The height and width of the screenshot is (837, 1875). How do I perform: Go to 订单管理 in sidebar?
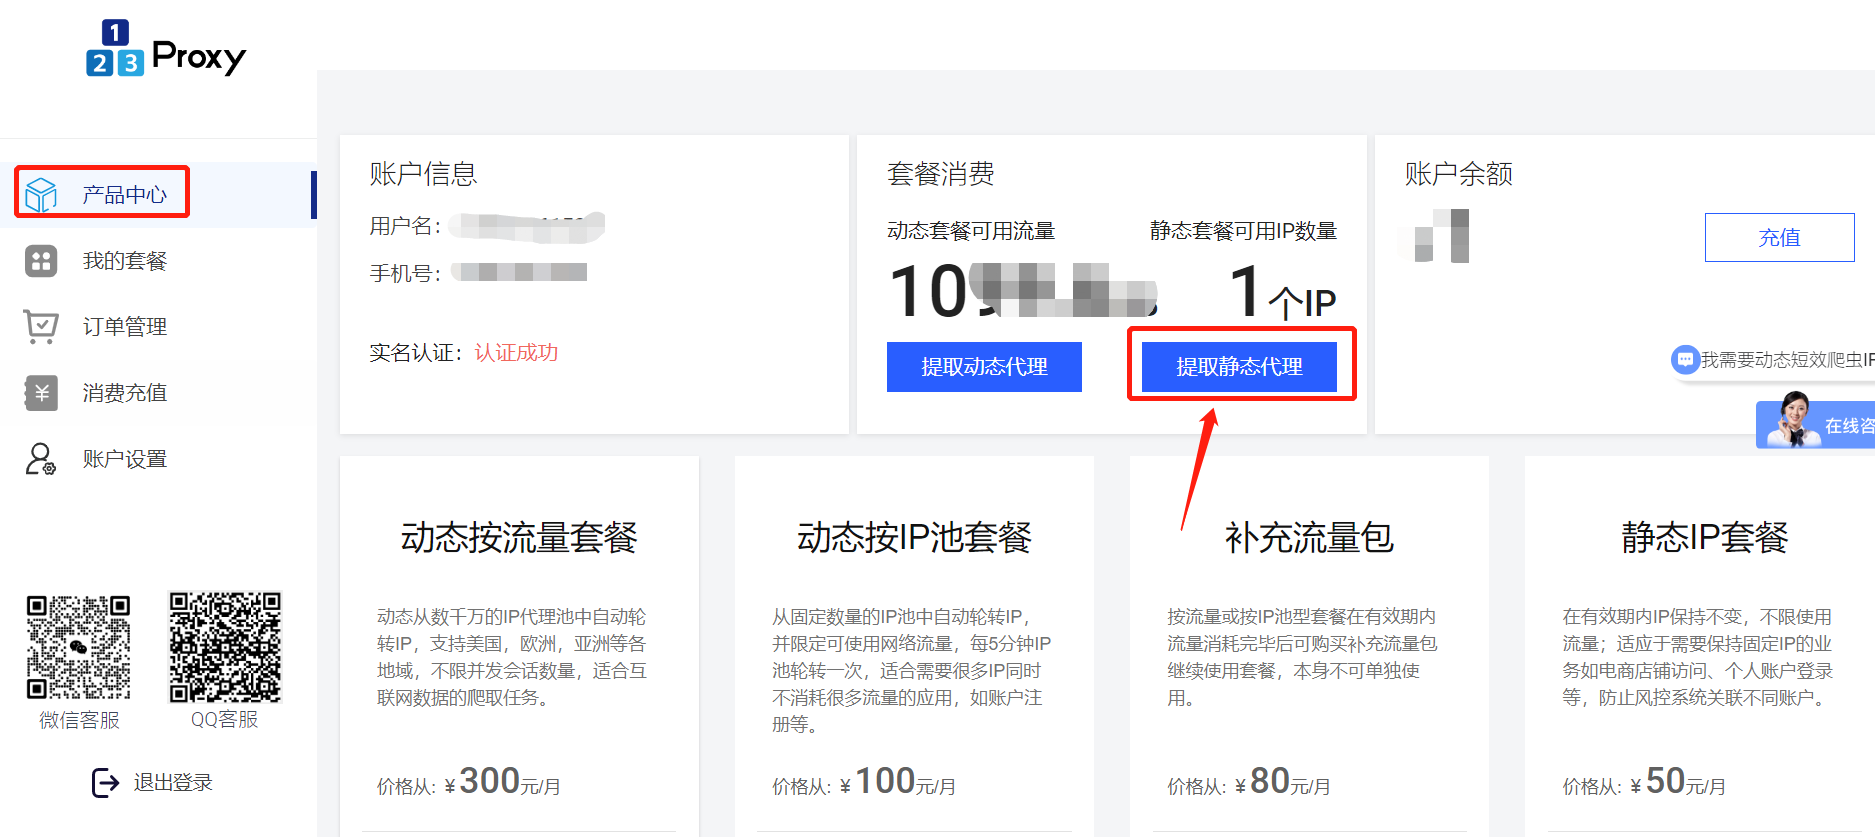click(x=124, y=327)
